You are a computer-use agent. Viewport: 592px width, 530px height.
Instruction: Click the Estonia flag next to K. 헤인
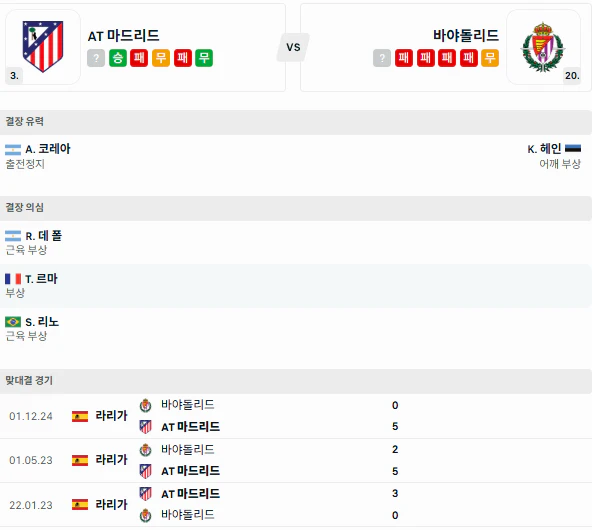coord(573,149)
